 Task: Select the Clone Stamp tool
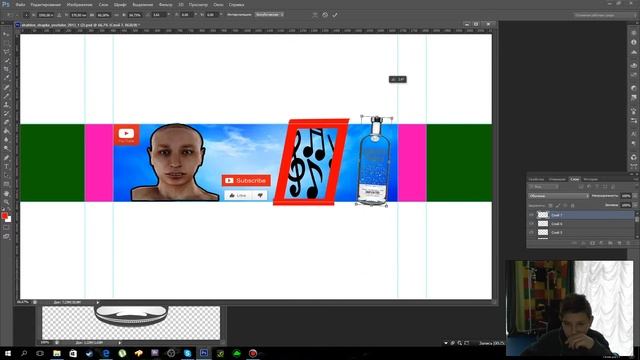pyautogui.click(x=6, y=104)
